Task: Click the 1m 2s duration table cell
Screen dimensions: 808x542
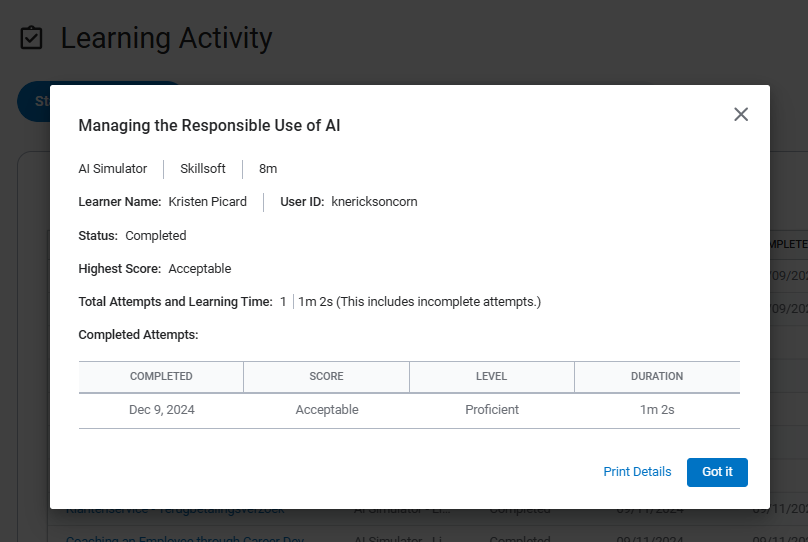Action: (x=657, y=410)
